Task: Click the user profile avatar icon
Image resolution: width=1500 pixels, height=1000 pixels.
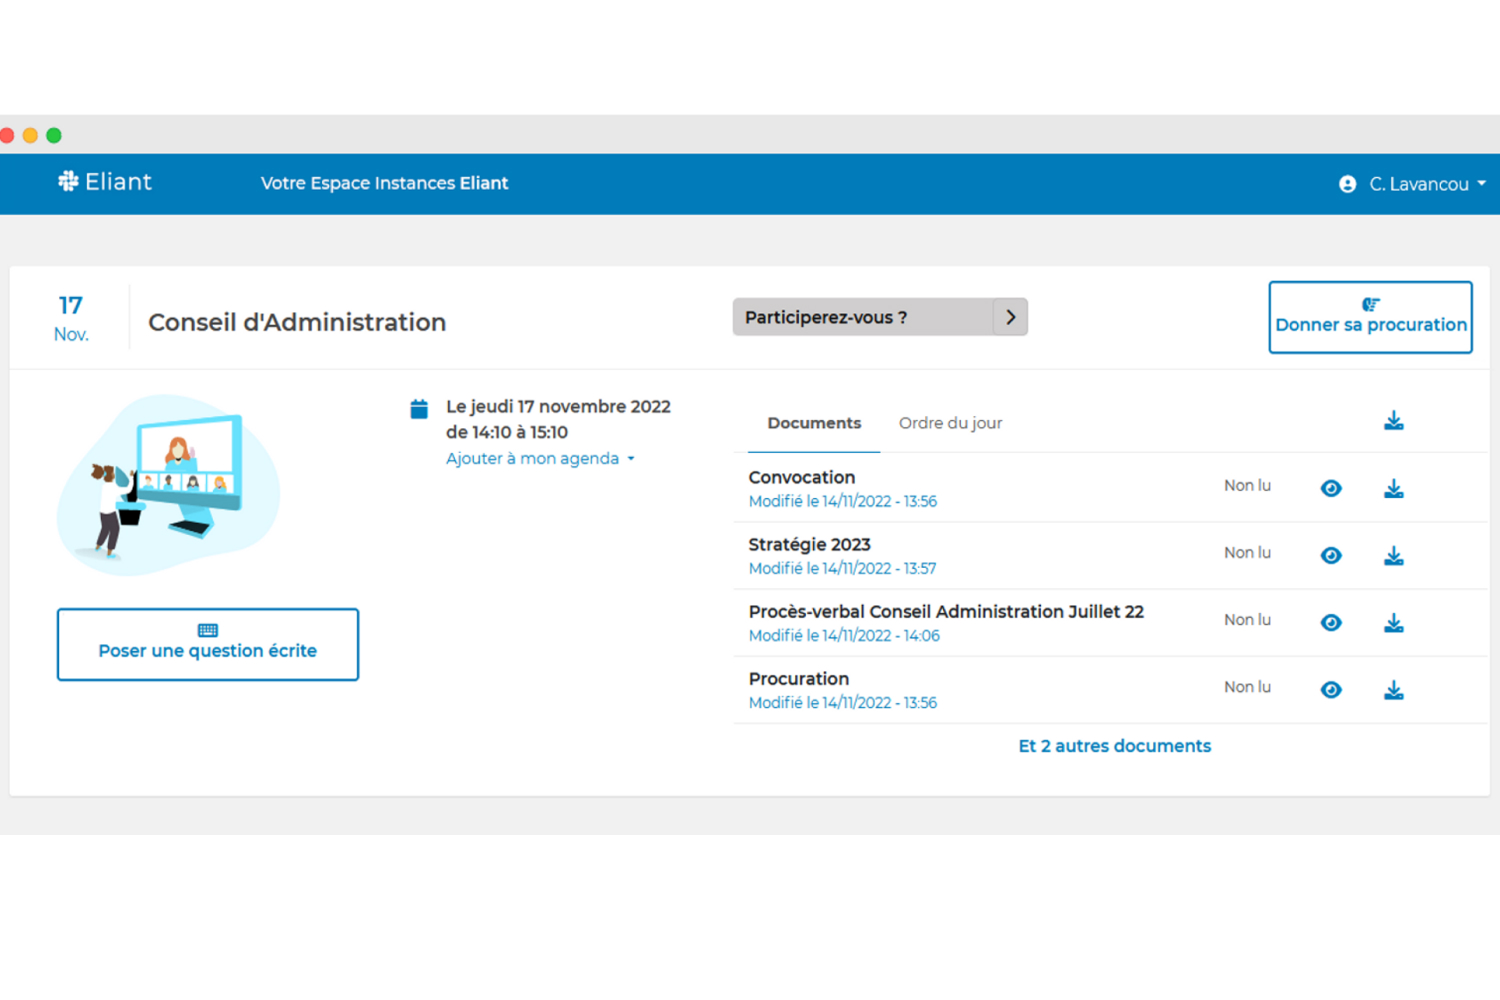Action: click(x=1347, y=184)
